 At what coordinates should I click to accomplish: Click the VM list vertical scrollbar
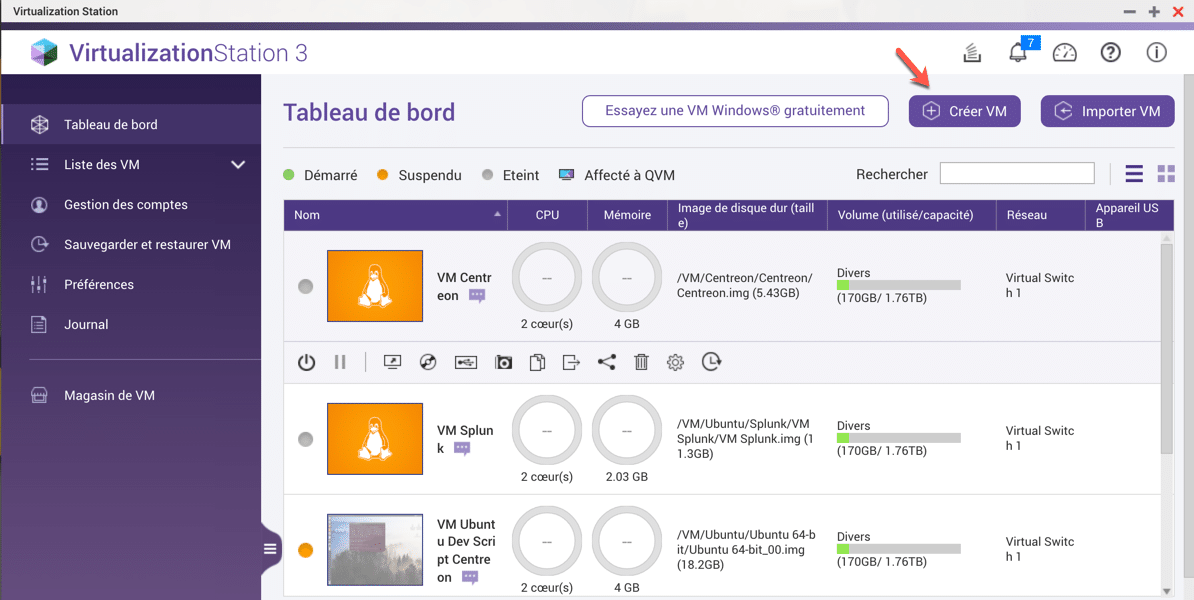tap(1167, 349)
